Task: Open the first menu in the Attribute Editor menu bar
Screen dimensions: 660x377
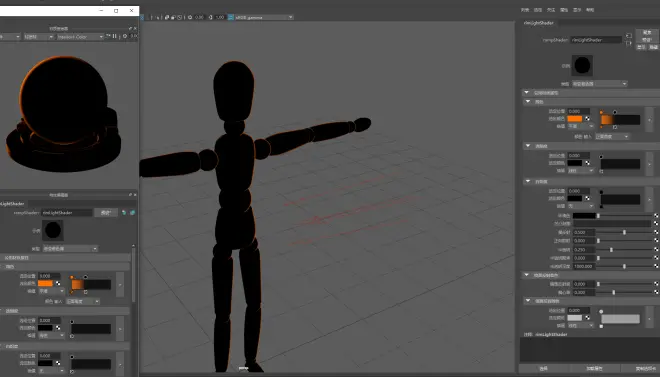Action: [x=525, y=10]
